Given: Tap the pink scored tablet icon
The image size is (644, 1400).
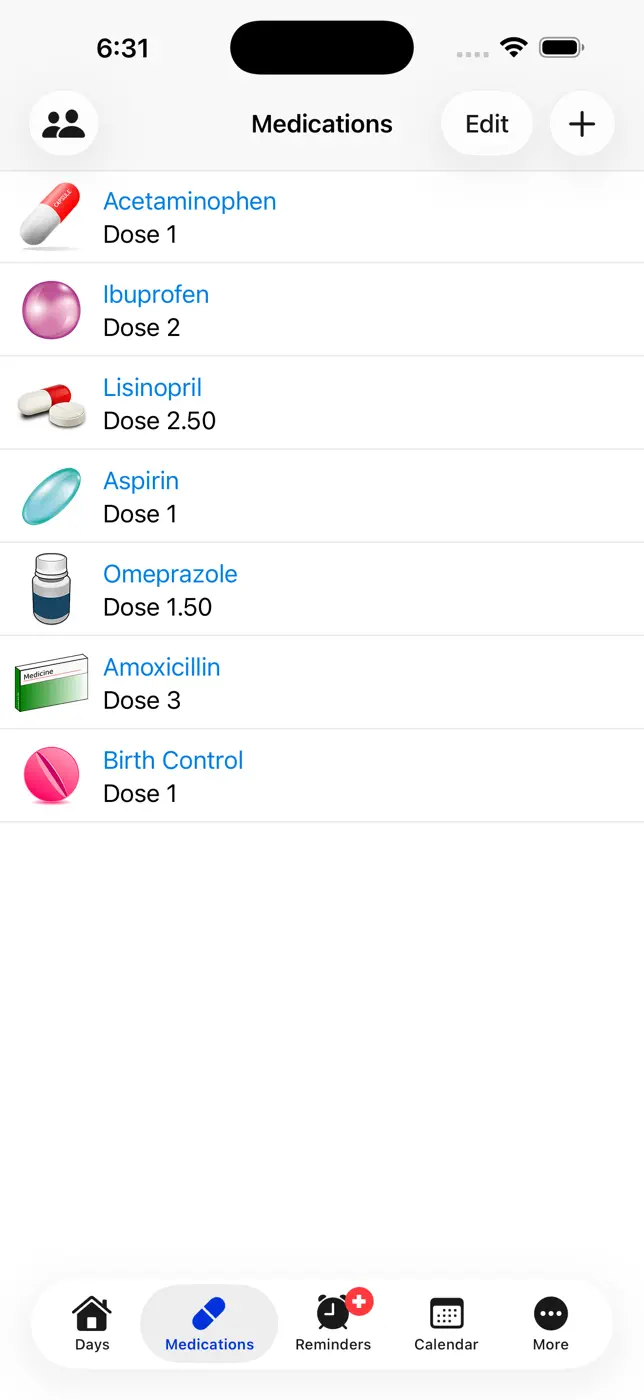Looking at the screenshot, I should pyautogui.click(x=51, y=775).
